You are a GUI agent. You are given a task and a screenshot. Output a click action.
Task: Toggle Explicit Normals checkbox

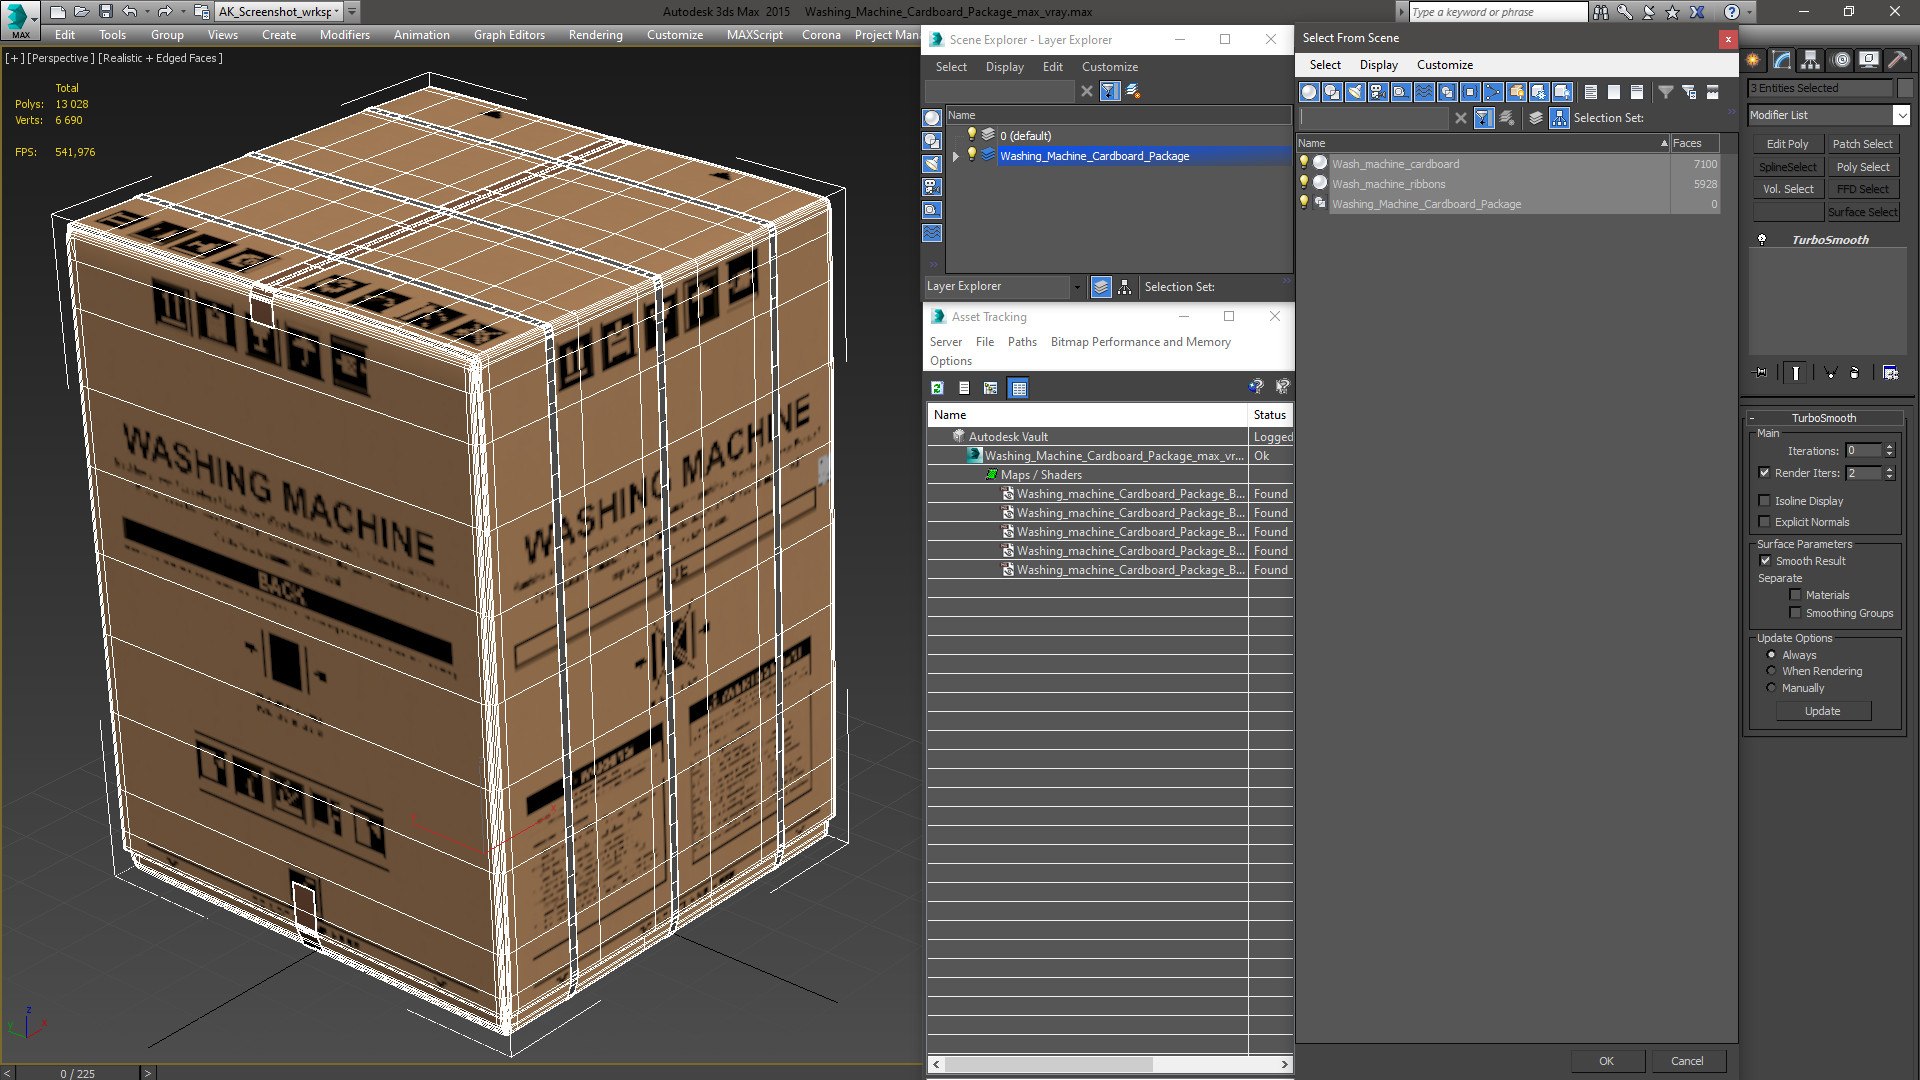(x=1765, y=522)
